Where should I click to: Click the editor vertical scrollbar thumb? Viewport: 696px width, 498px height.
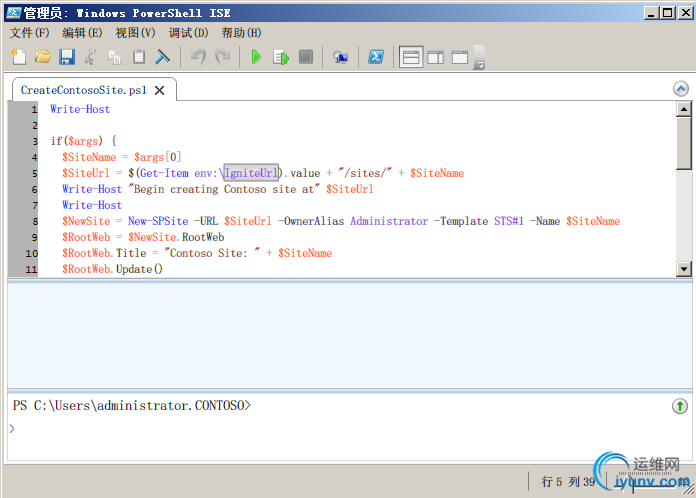coord(684,143)
